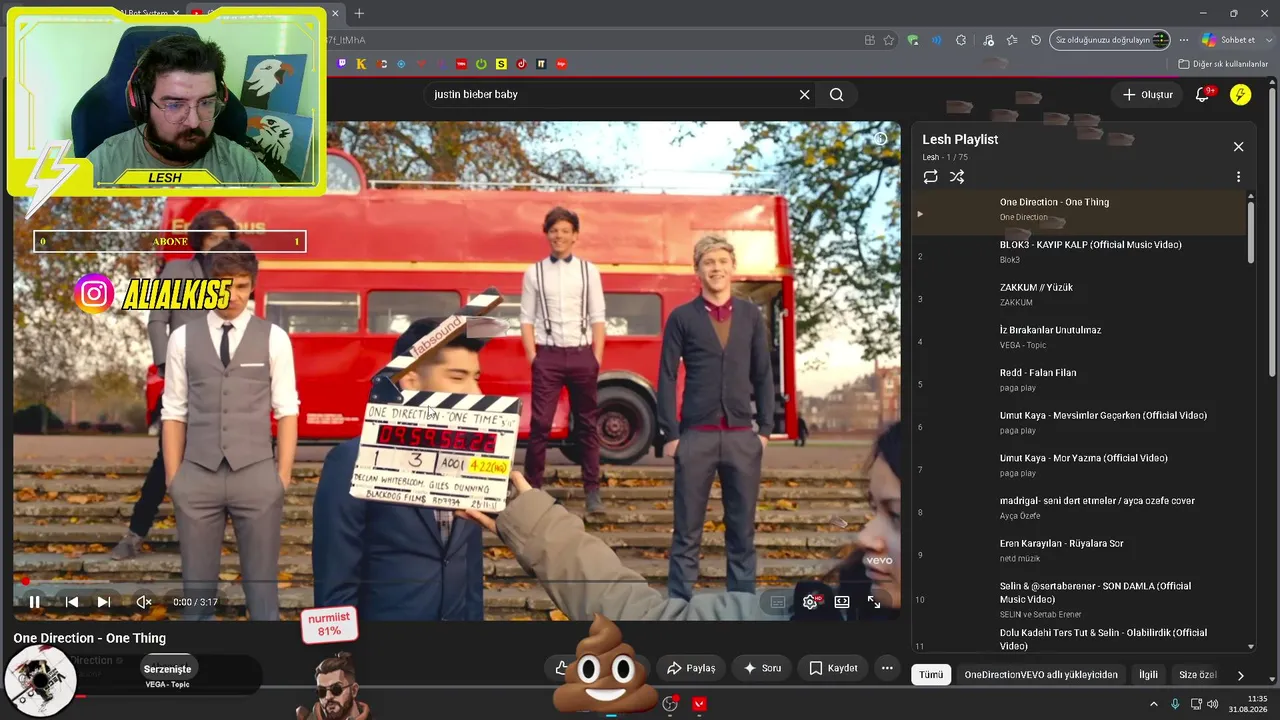Open the yellow S bookmark
Image resolution: width=1280 pixels, height=720 pixels.
pos(501,64)
